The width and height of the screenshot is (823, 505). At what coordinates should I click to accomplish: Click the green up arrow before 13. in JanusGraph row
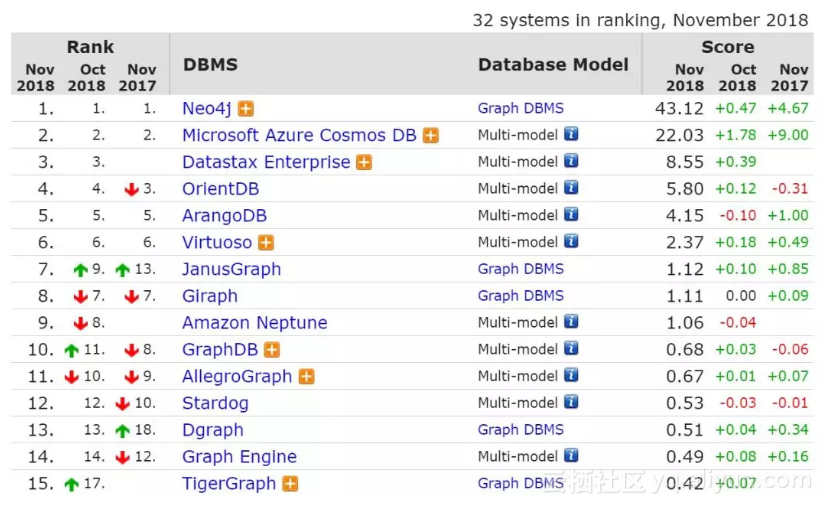[x=122, y=270]
